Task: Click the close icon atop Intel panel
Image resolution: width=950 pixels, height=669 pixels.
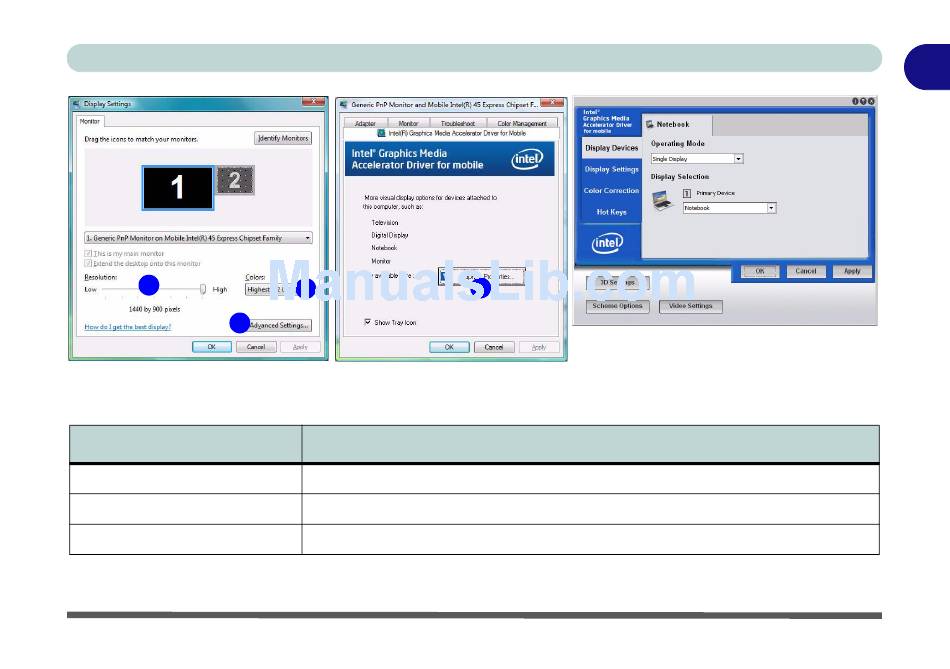Action: [x=871, y=101]
